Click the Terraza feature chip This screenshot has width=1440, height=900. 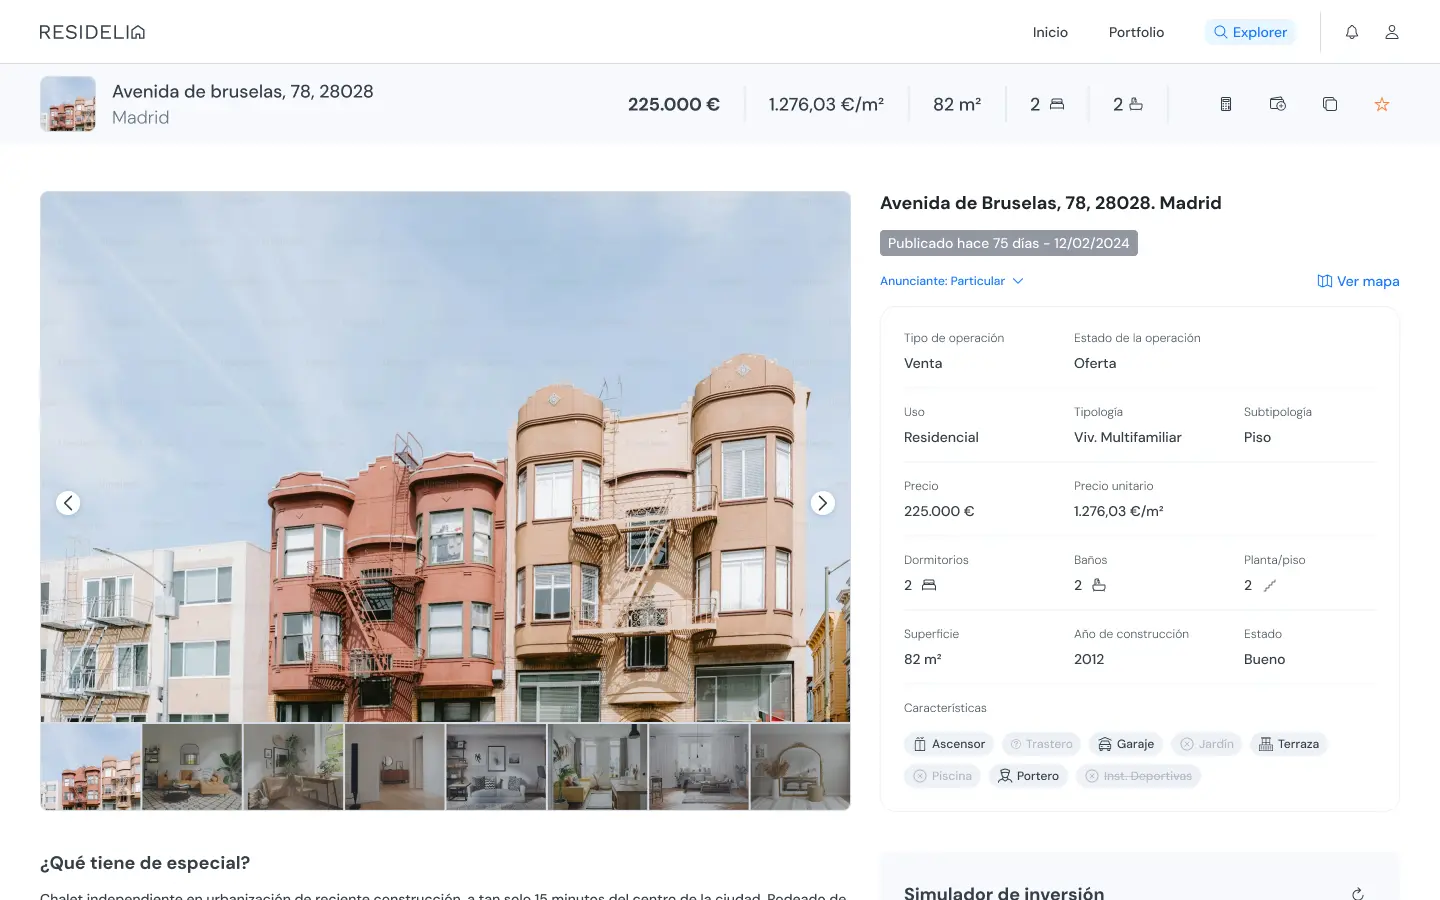tap(1288, 744)
